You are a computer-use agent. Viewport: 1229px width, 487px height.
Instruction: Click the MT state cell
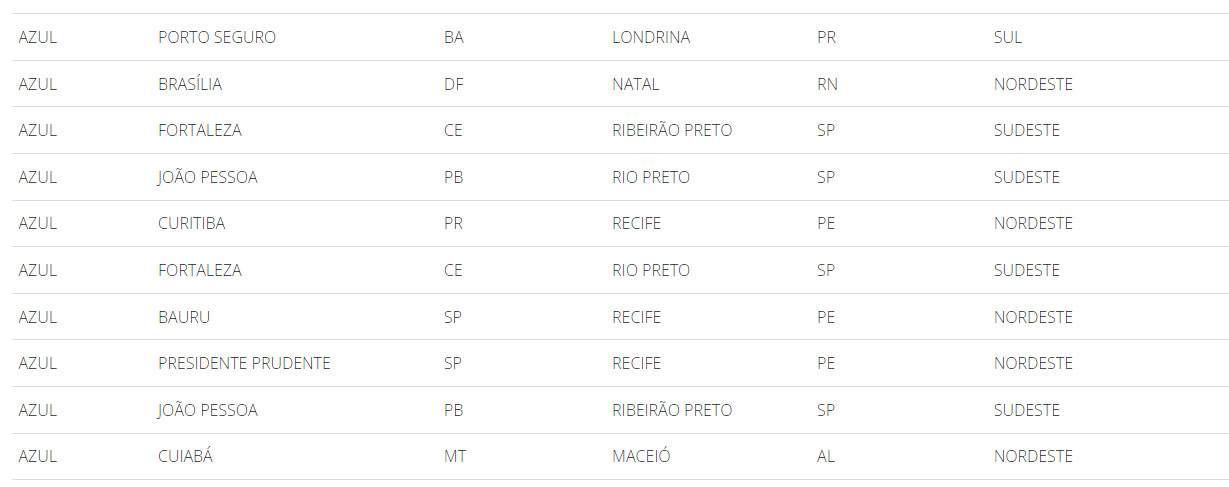455,456
